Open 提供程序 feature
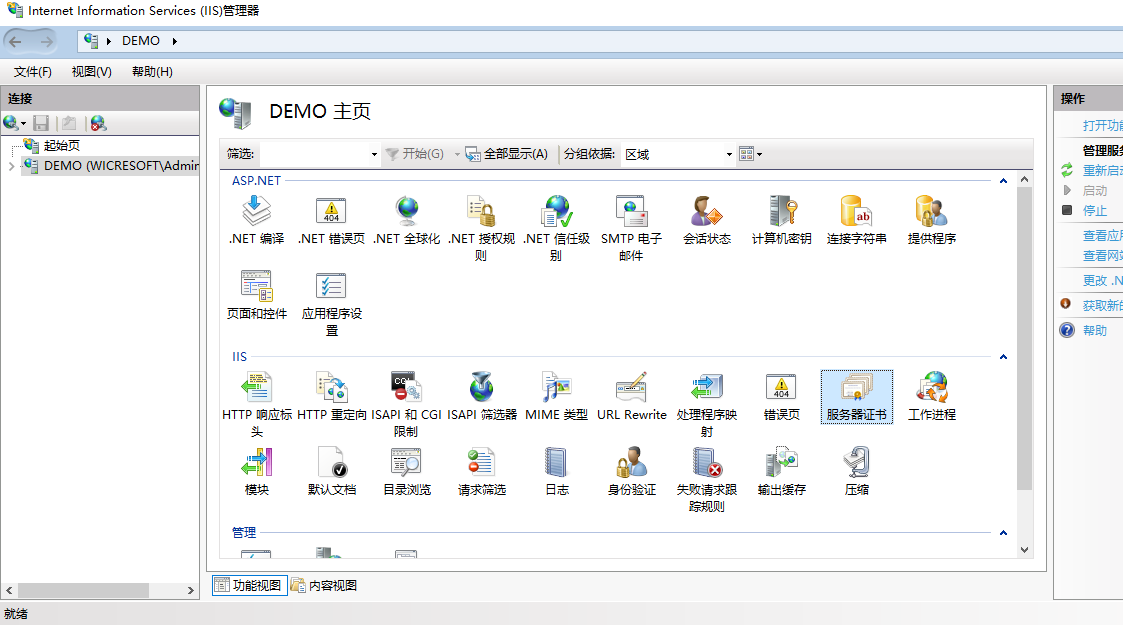Image resolution: width=1123 pixels, height=625 pixels. coord(932,221)
